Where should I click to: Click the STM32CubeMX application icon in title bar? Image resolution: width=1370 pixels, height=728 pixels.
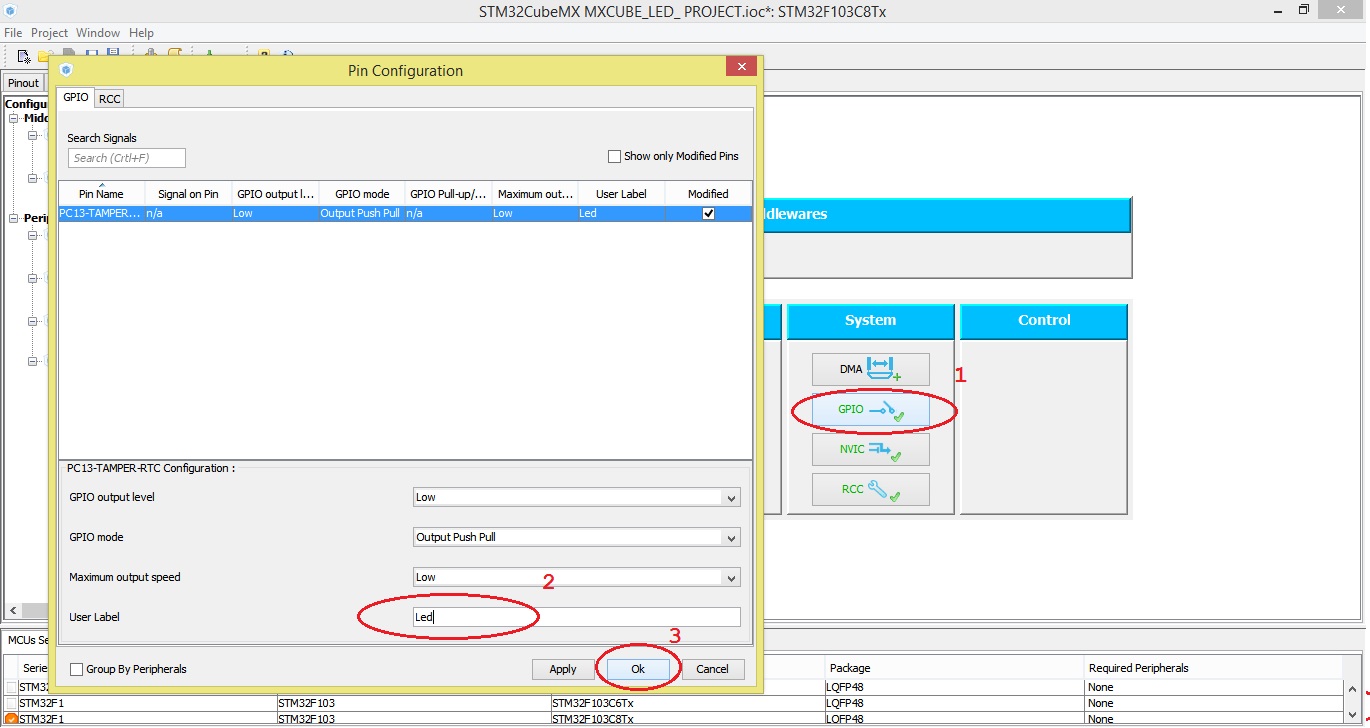point(11,10)
